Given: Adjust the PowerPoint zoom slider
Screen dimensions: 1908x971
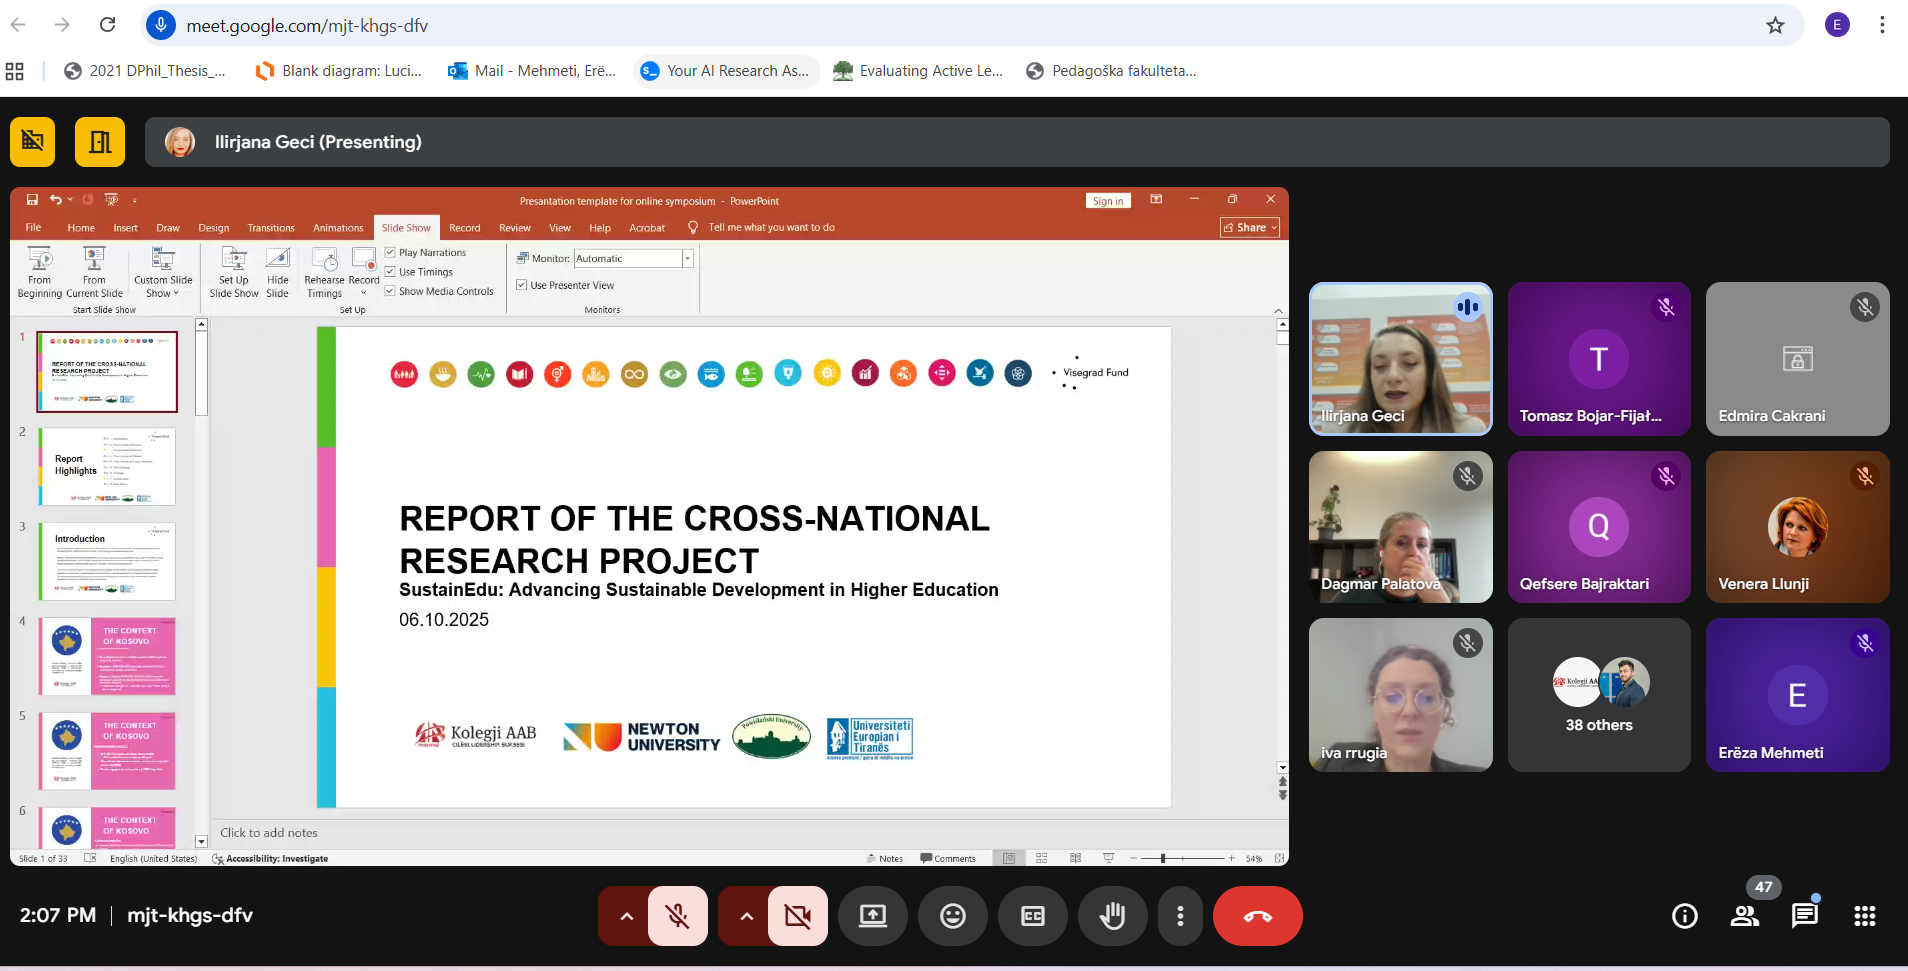Looking at the screenshot, I should tap(1163, 858).
